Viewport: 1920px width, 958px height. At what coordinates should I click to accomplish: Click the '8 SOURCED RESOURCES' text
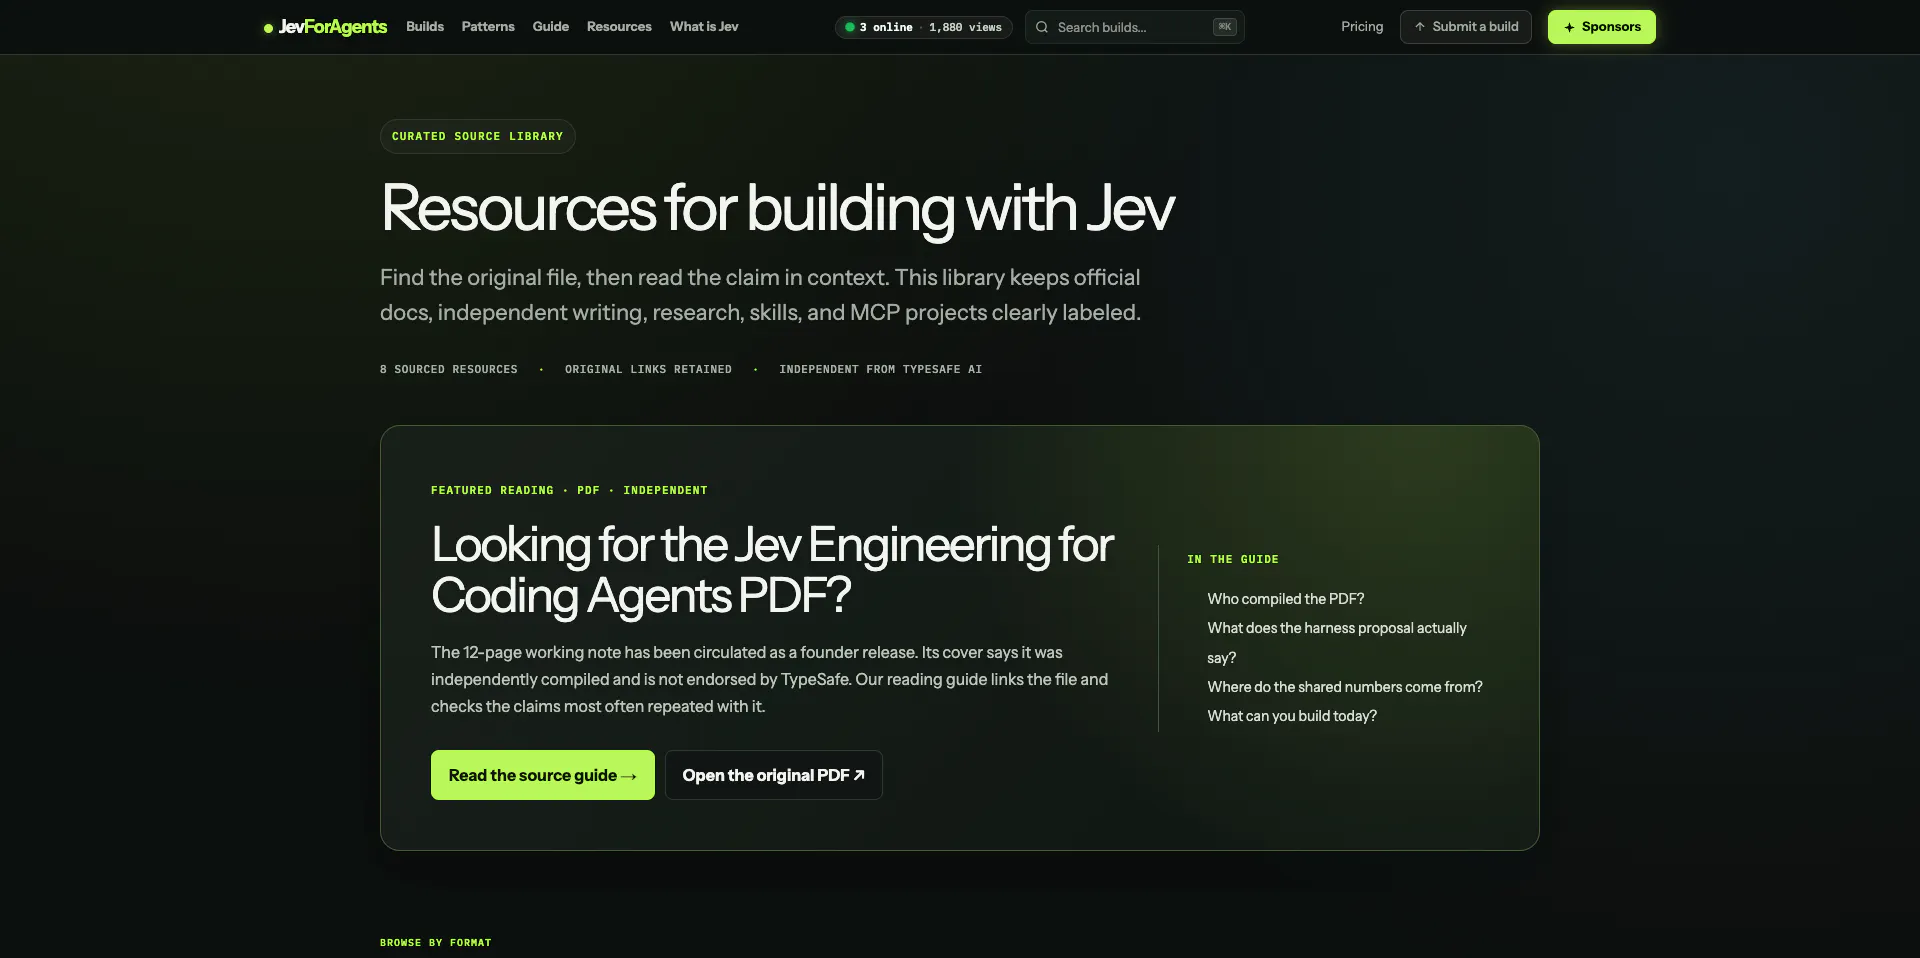click(x=449, y=369)
